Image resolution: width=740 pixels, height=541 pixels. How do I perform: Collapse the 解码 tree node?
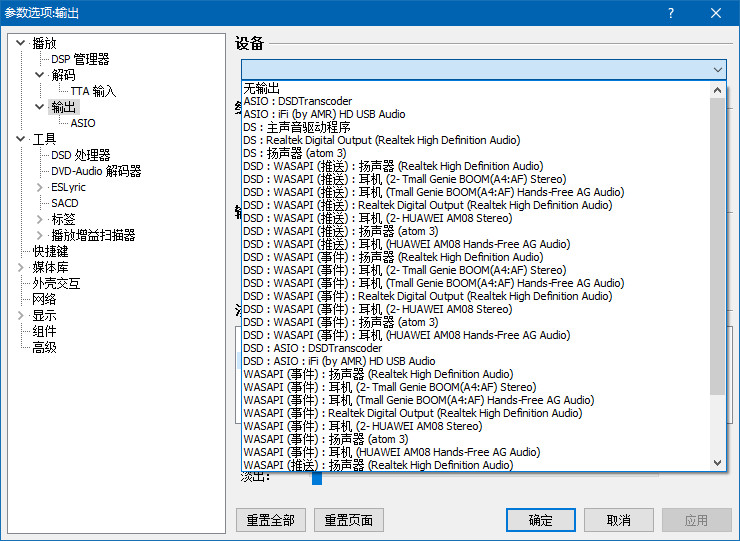40,75
